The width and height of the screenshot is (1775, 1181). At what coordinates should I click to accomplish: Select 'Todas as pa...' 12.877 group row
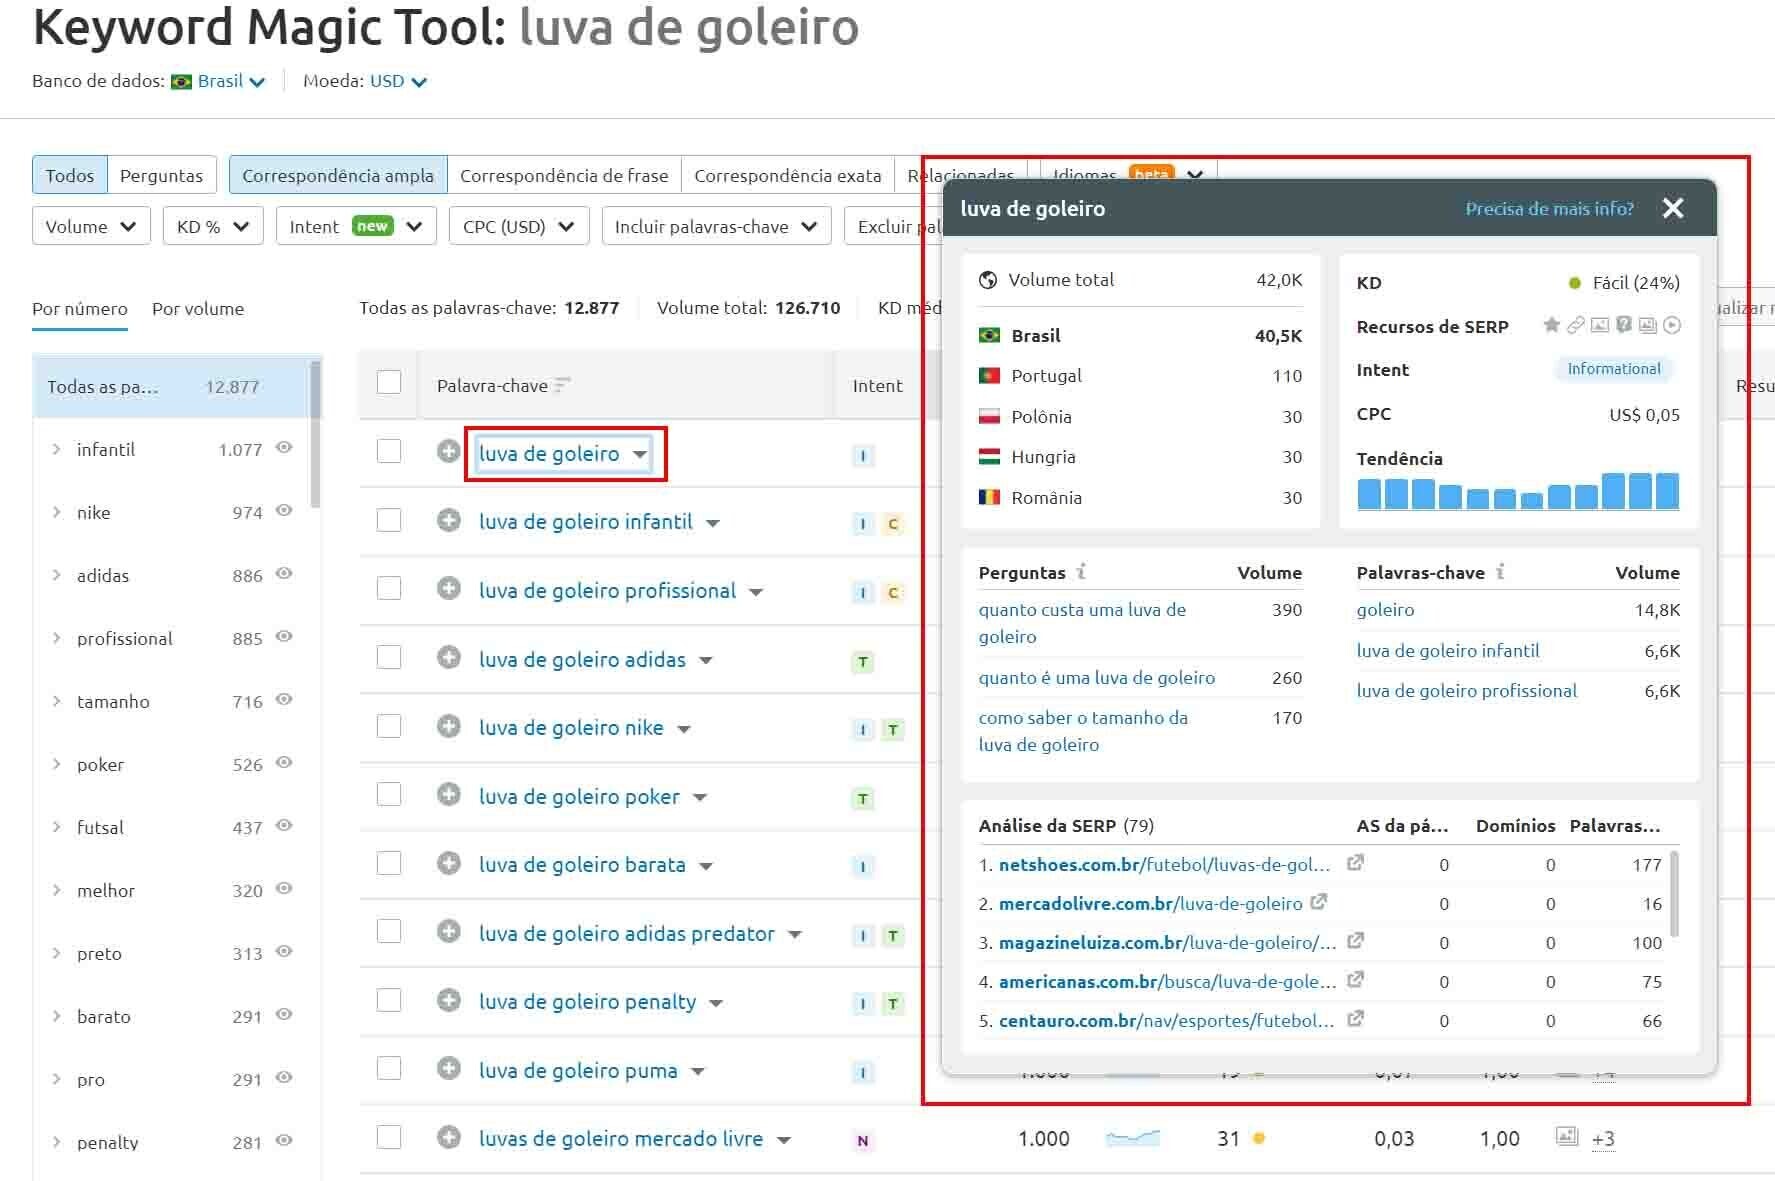[x=172, y=386]
